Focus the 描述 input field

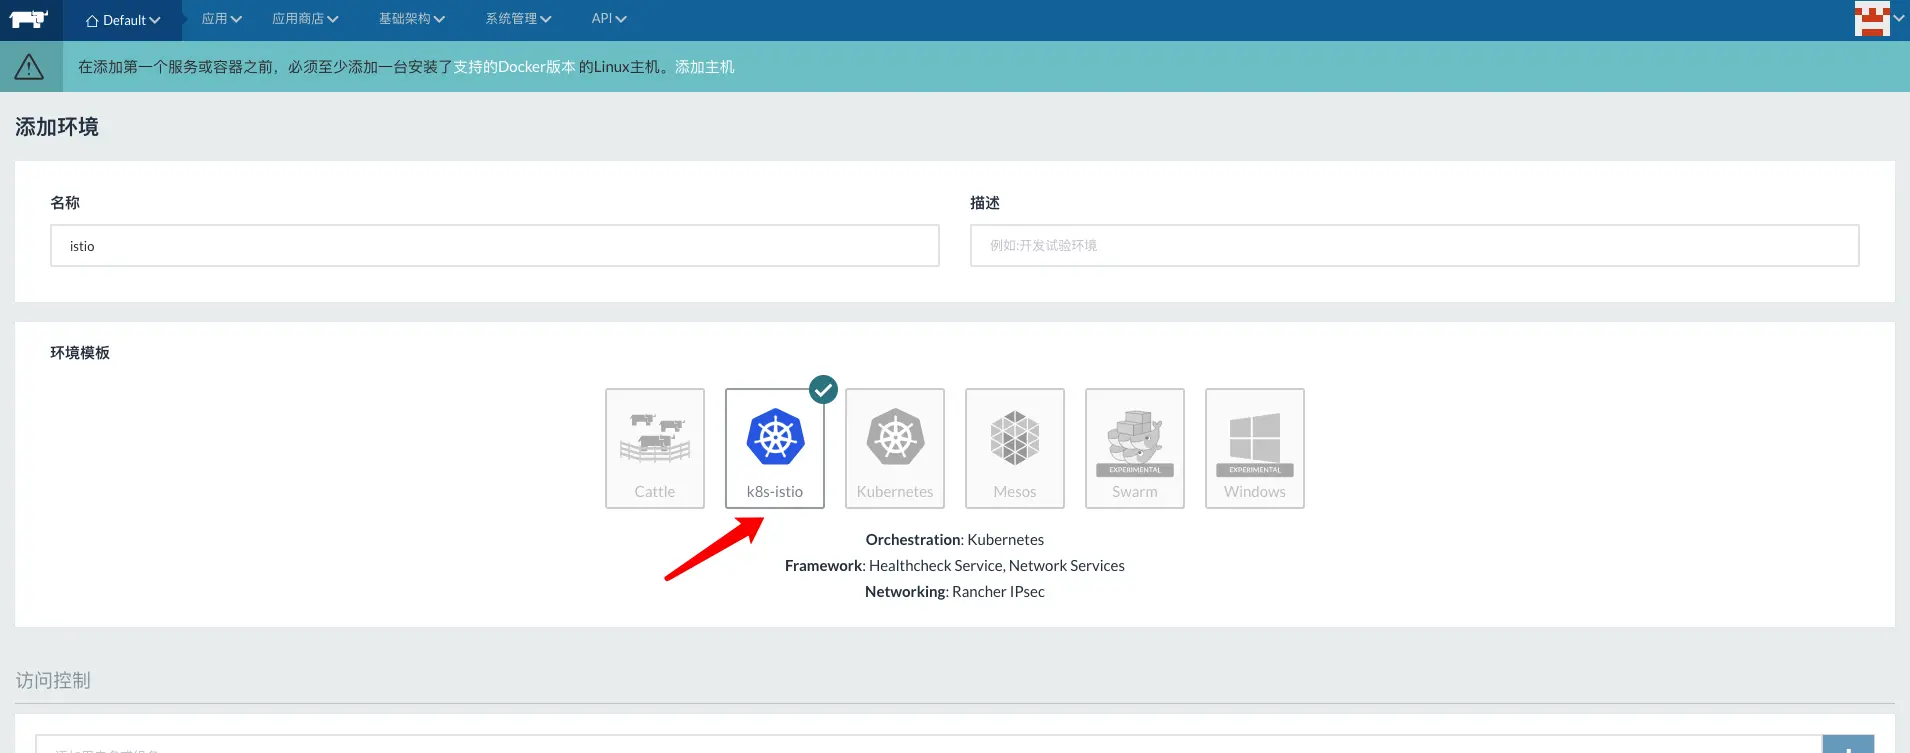pos(1414,246)
